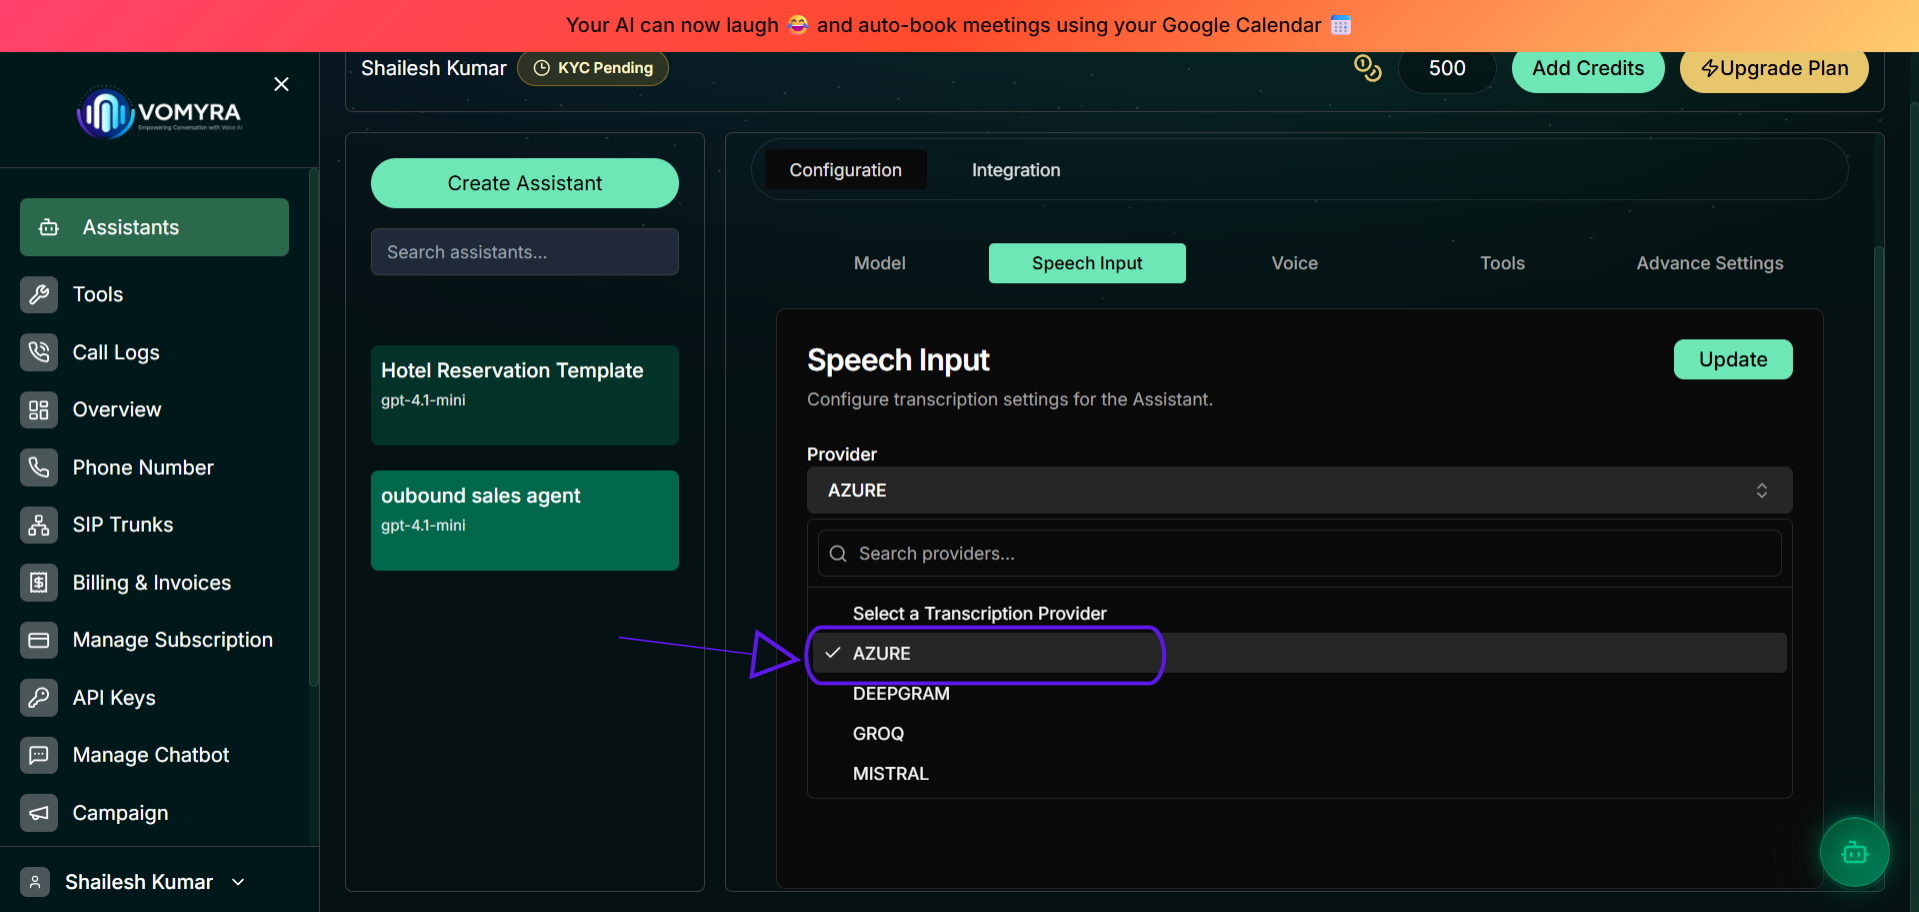This screenshot has width=1919, height=913.
Task: Open Campaign in the sidebar
Action: coord(120,813)
